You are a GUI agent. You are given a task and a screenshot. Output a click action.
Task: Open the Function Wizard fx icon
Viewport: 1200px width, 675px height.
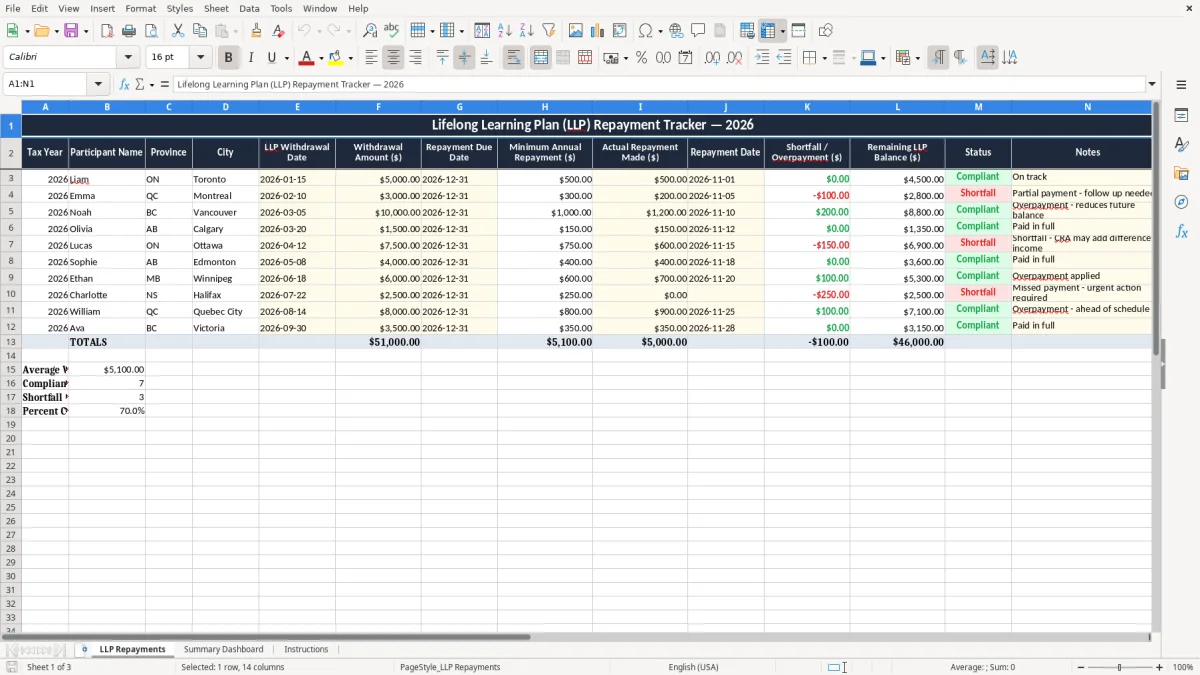pos(125,84)
